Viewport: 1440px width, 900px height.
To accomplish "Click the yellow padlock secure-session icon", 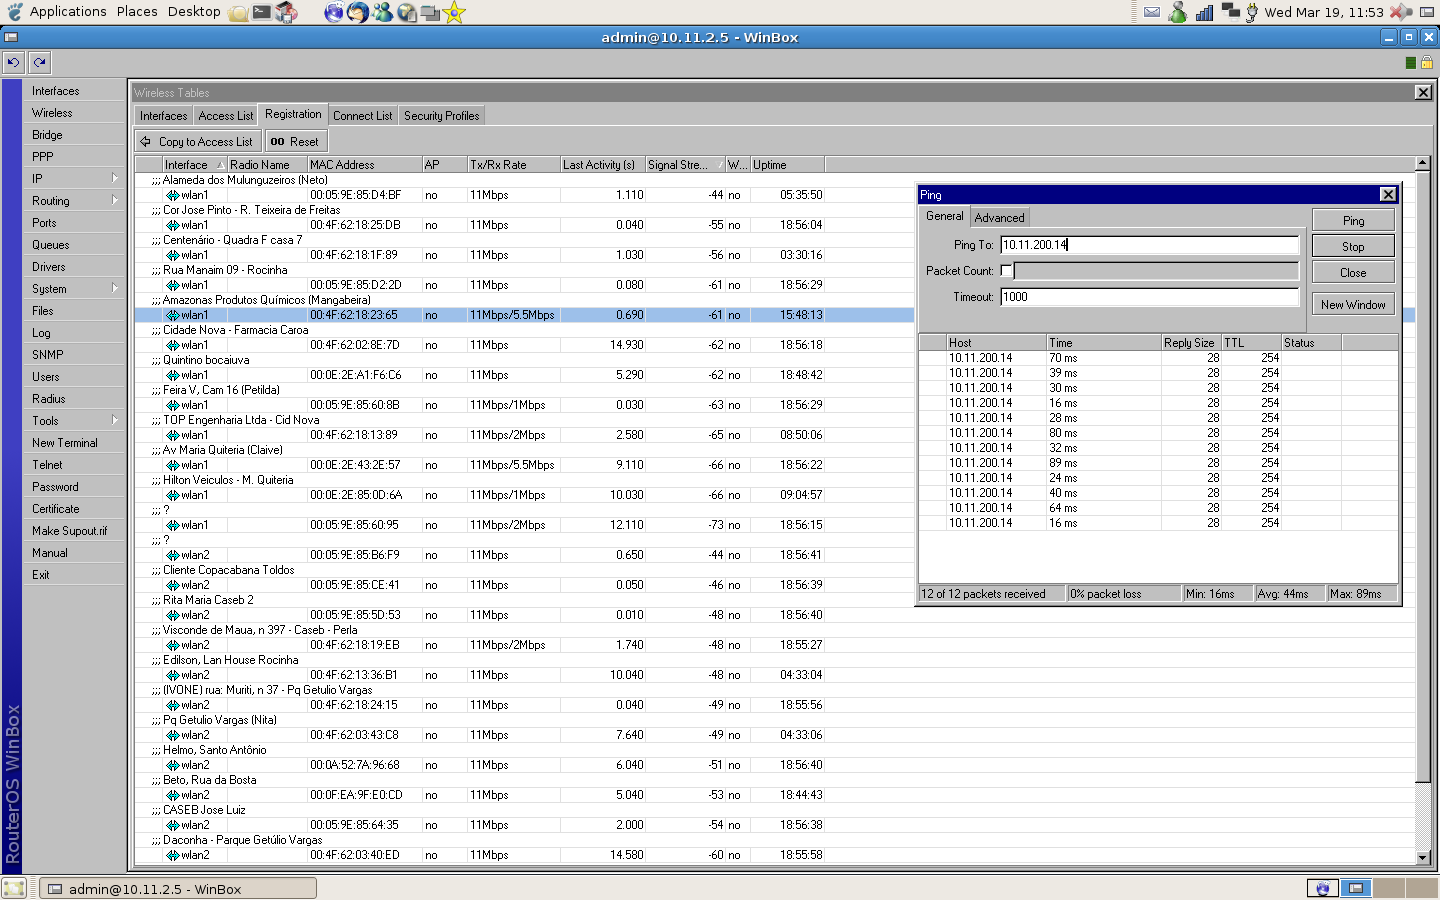I will point(1427,62).
